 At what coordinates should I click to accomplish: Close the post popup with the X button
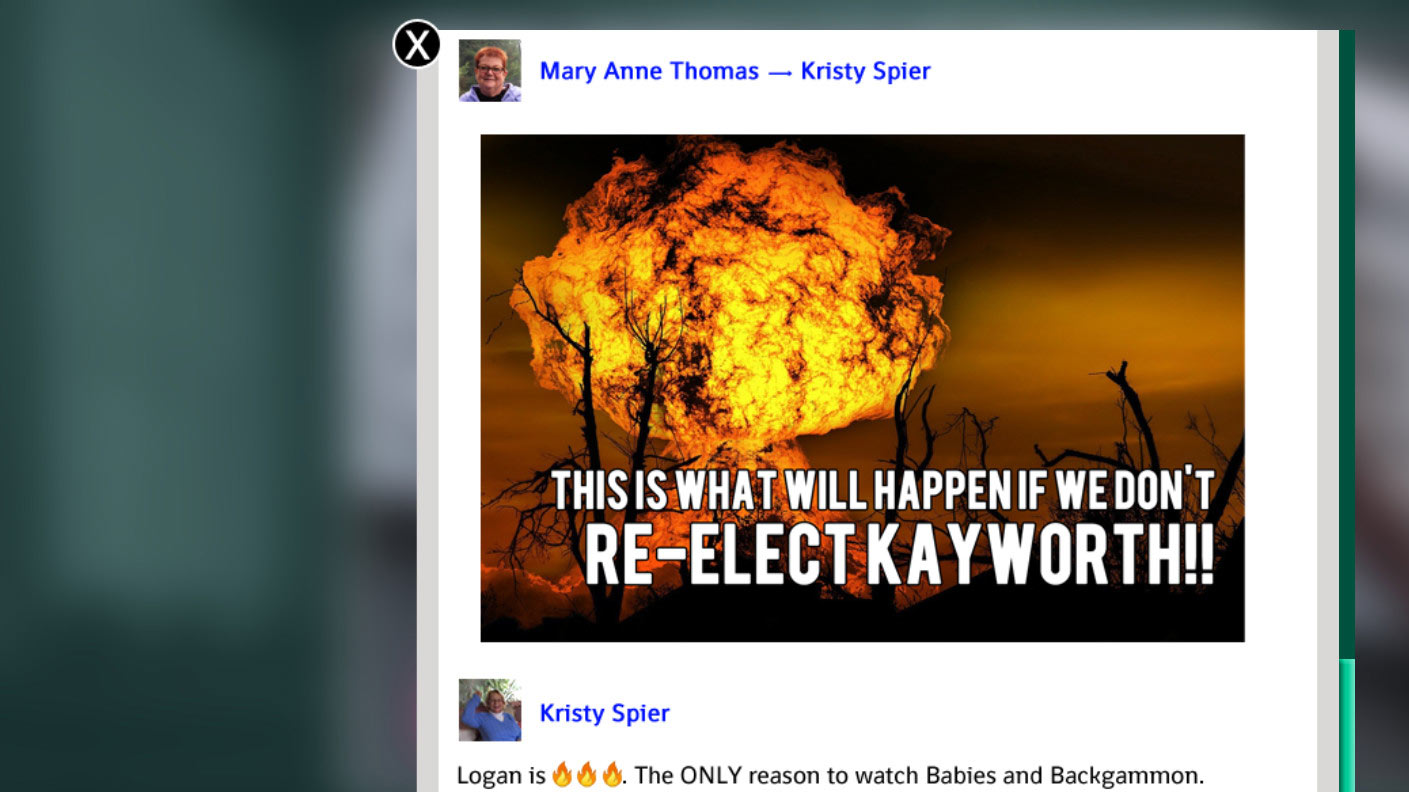(417, 44)
